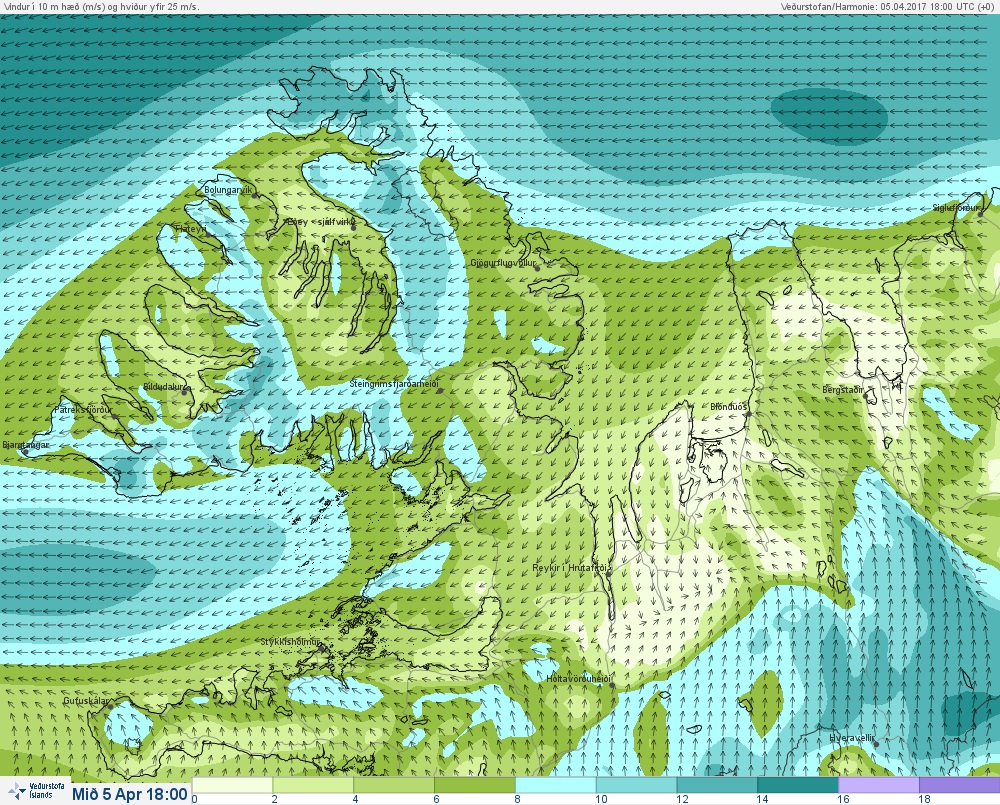This screenshot has width=1000, height=805.
Task: Click the Stykkishólmur station label
Action: tap(290, 641)
